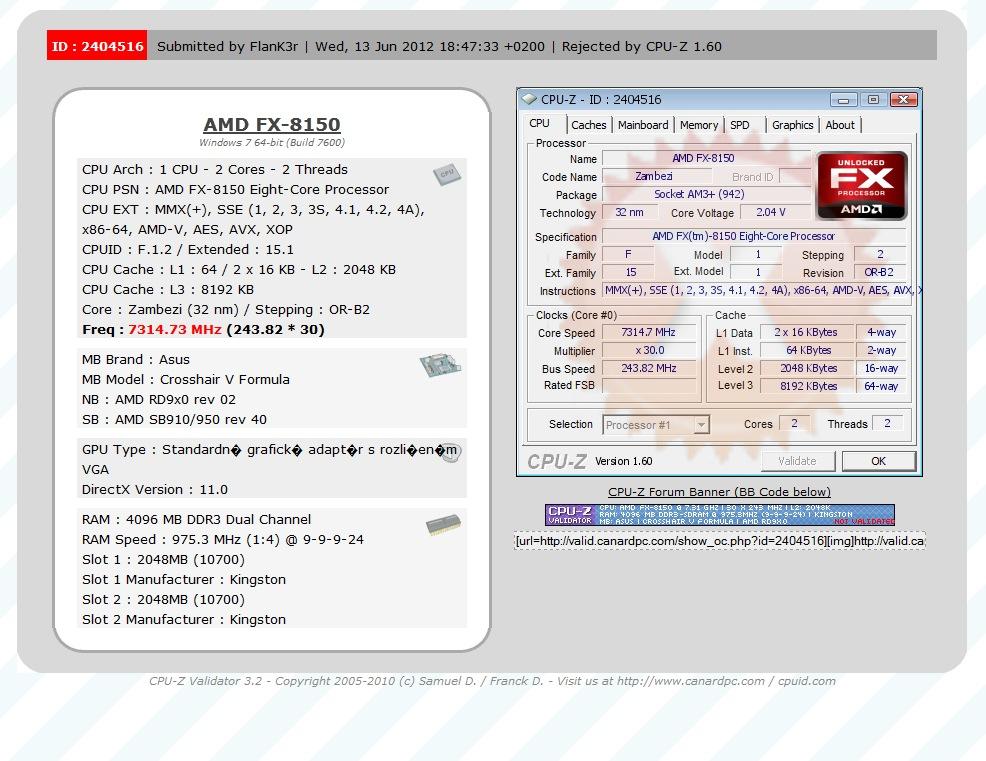Click the Core Voltage value 2.04 V
Screen dimensions: 986x761
[x=774, y=213]
